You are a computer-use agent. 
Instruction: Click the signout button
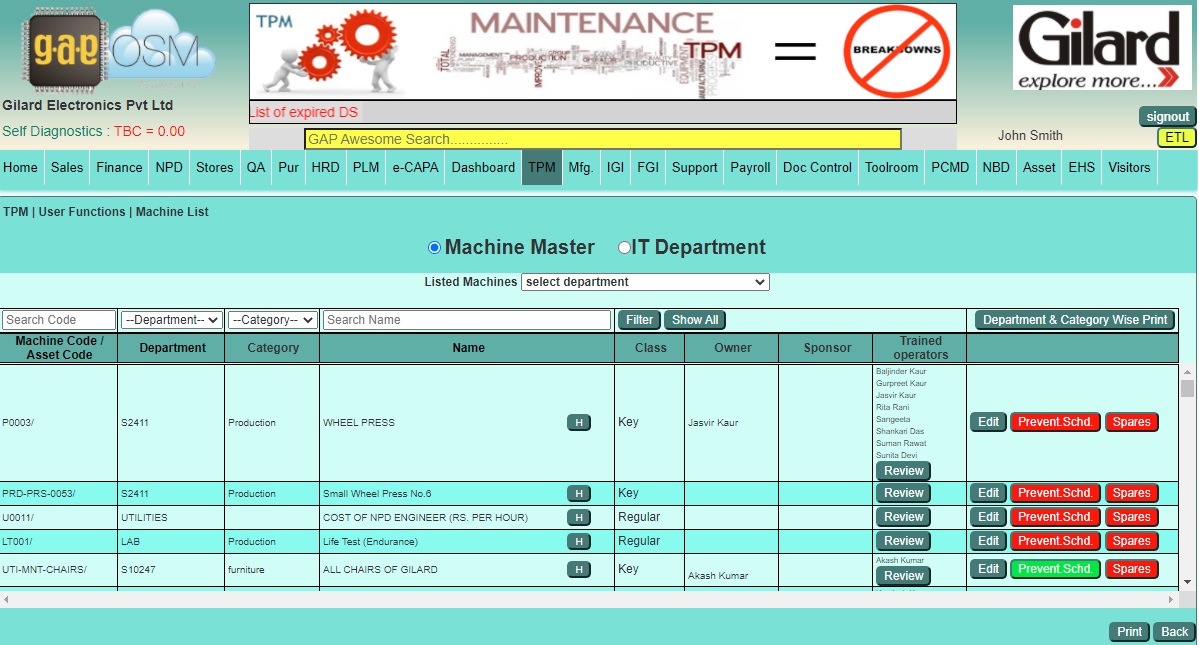(1167, 117)
